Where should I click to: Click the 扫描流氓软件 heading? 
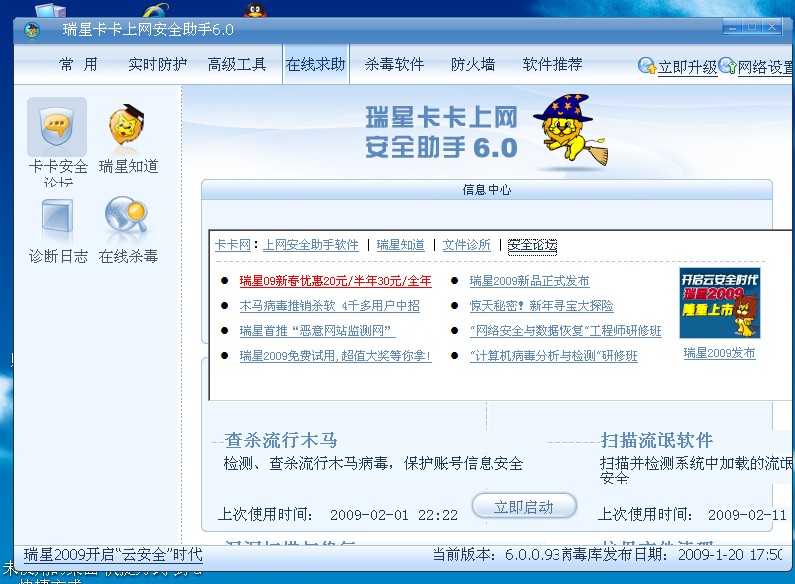click(x=657, y=440)
